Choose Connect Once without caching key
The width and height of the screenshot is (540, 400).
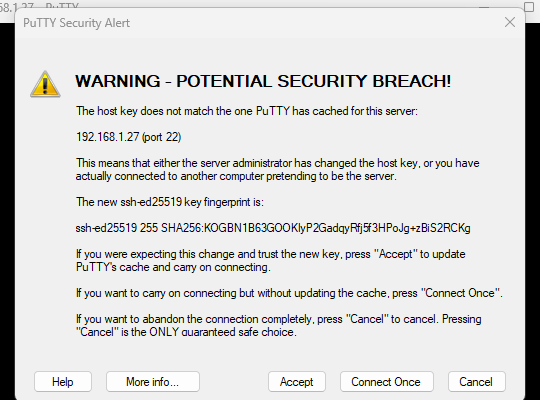pos(386,382)
